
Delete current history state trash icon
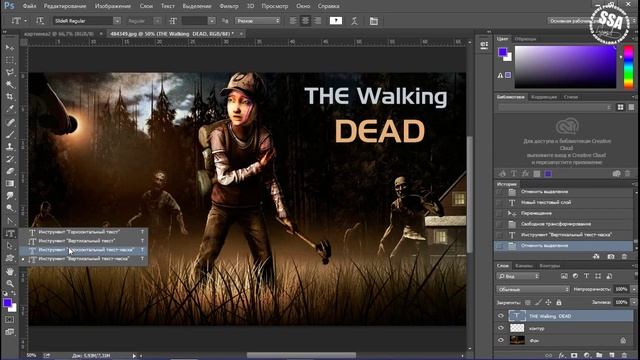[624, 256]
